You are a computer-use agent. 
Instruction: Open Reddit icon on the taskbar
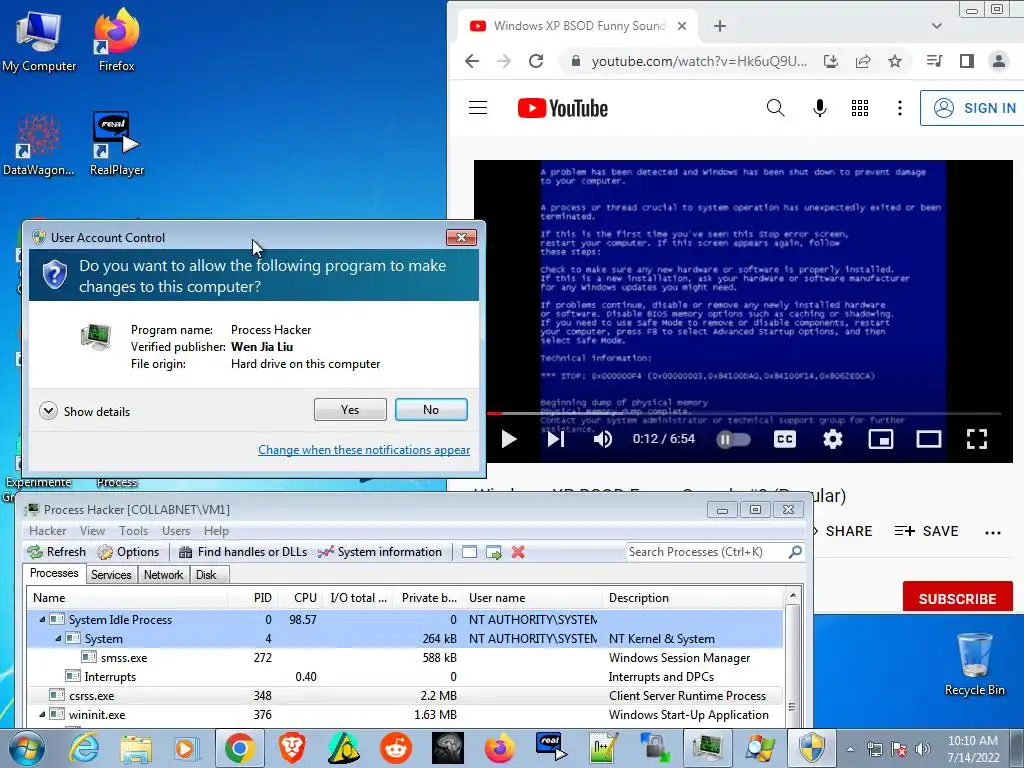pyautogui.click(x=396, y=748)
